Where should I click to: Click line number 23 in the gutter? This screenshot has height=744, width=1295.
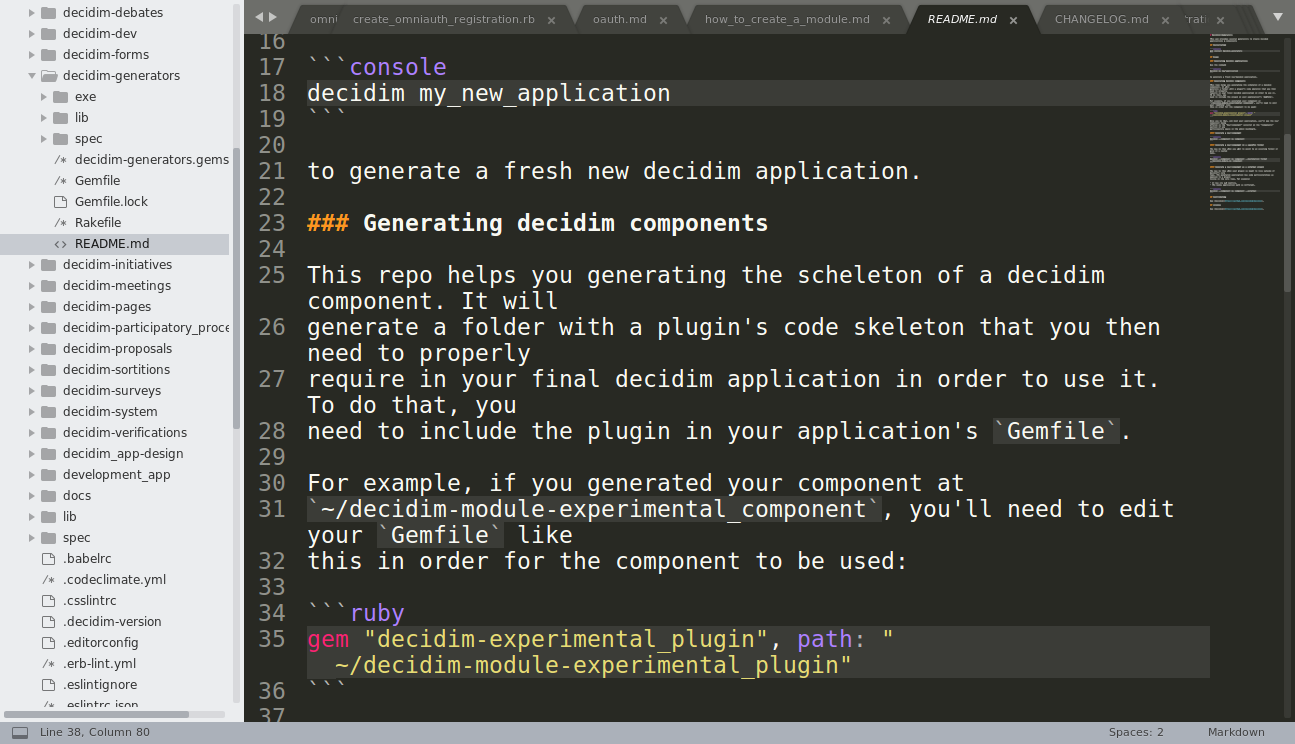[272, 223]
